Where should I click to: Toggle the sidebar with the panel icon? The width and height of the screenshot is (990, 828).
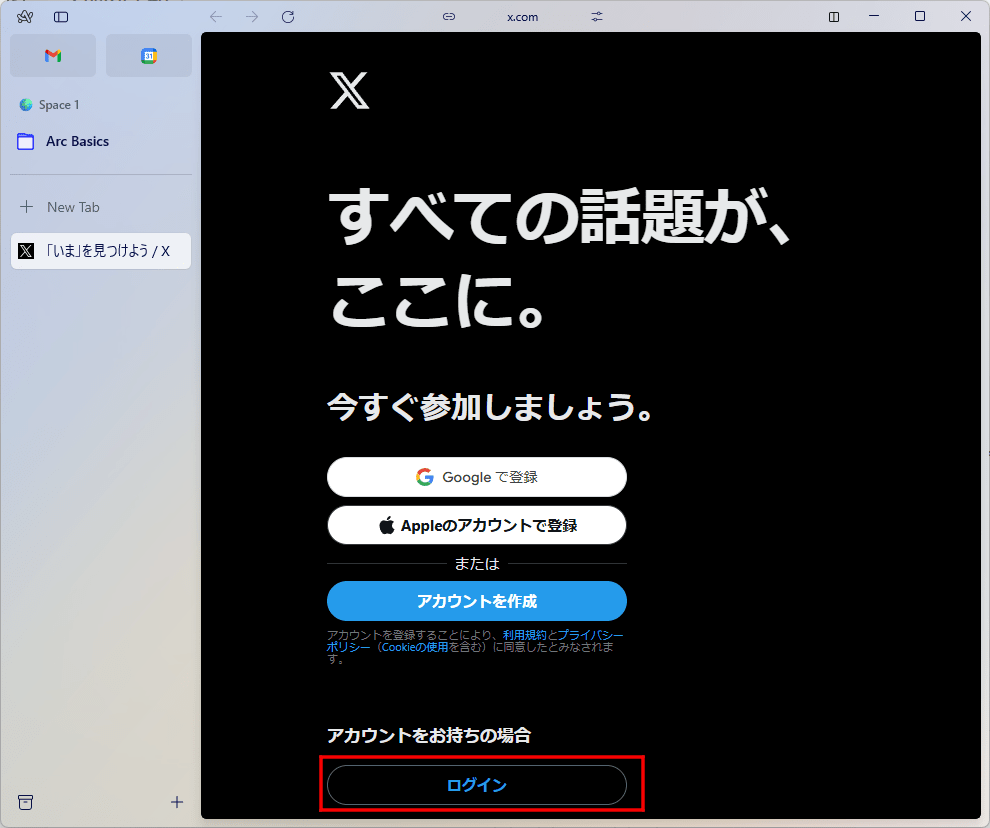tap(61, 16)
